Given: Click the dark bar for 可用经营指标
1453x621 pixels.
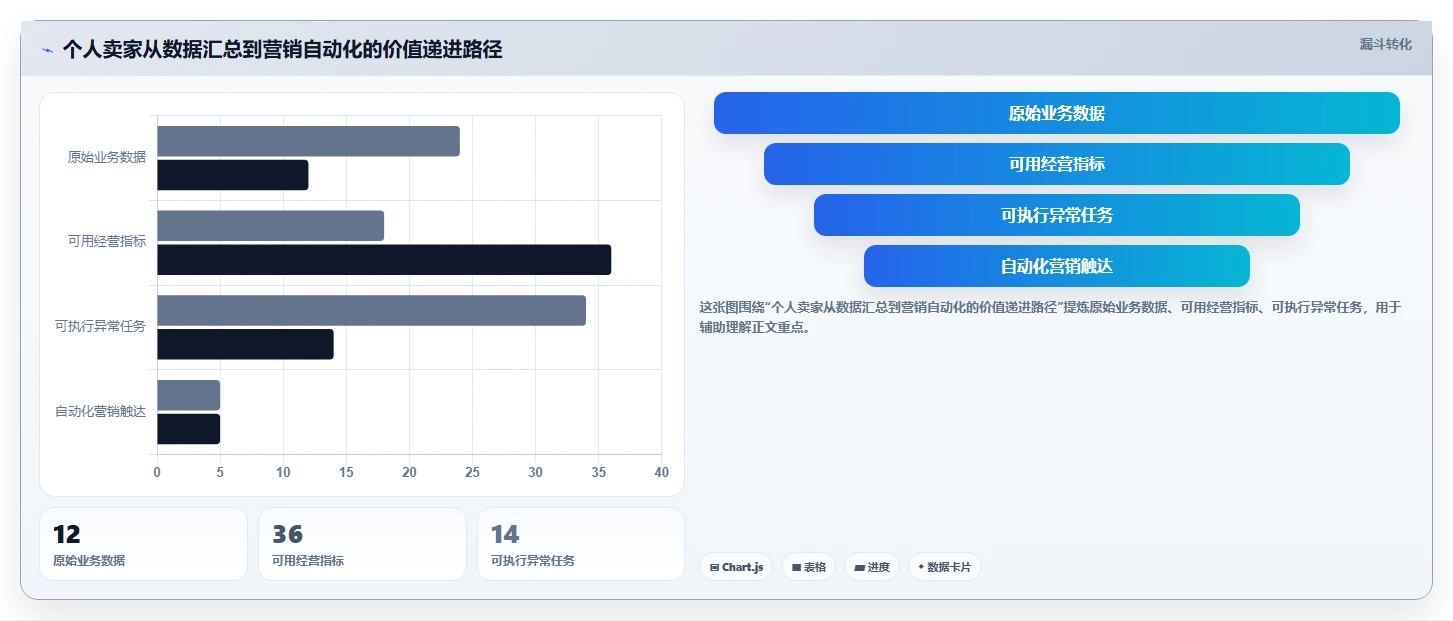Looking at the screenshot, I should click(384, 260).
